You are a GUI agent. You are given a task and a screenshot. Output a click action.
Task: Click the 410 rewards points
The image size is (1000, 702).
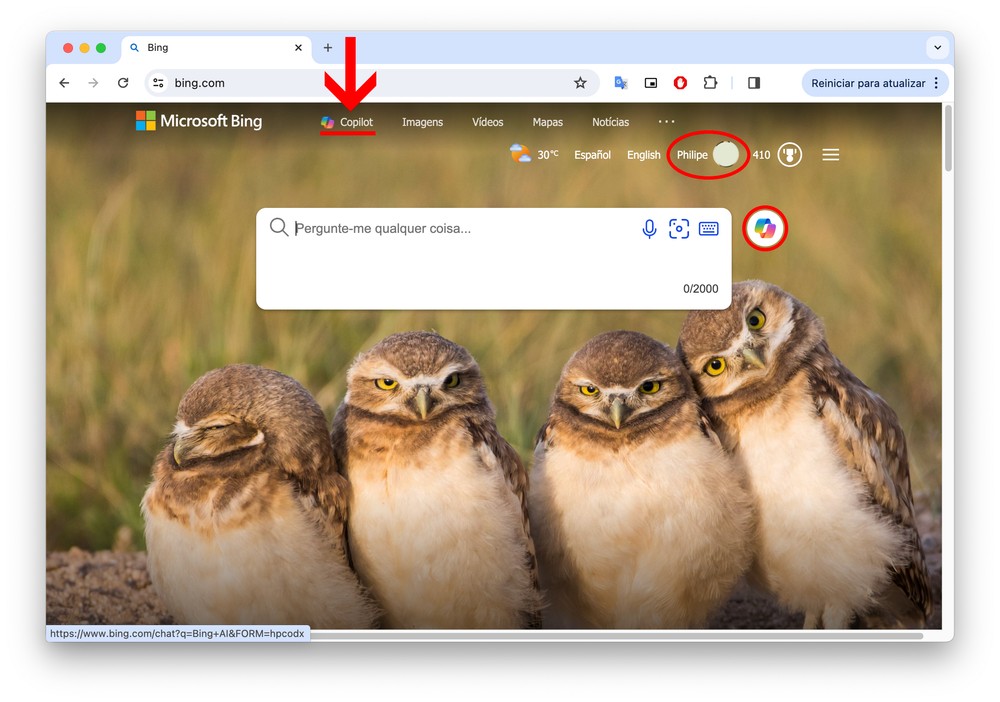tap(761, 155)
